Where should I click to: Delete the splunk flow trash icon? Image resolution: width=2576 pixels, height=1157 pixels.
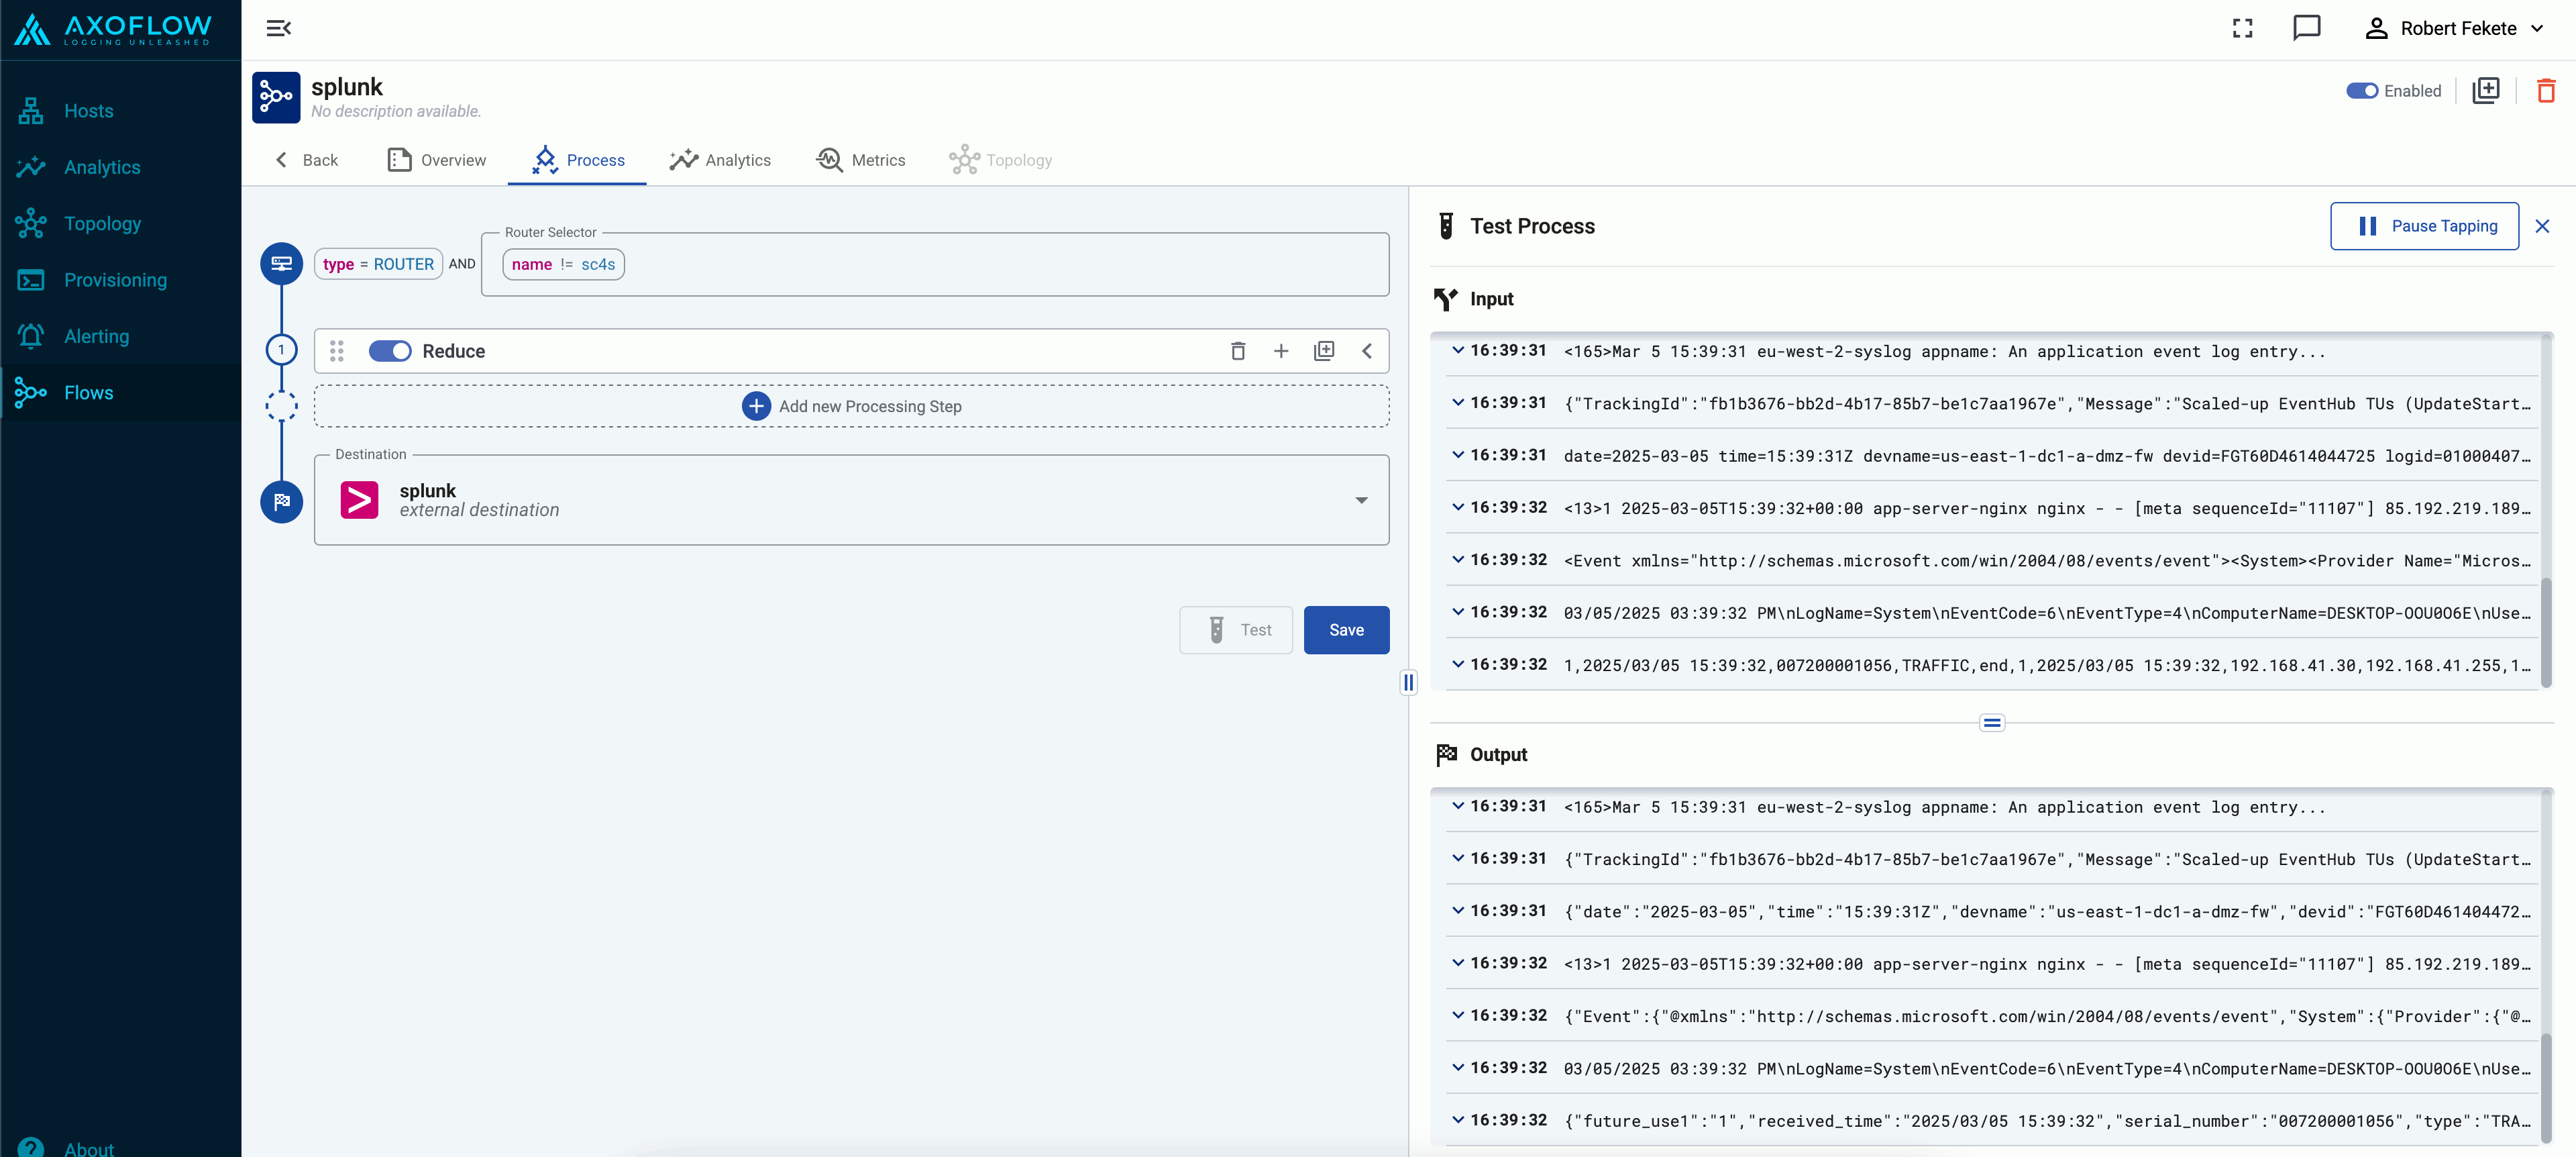click(x=2545, y=91)
